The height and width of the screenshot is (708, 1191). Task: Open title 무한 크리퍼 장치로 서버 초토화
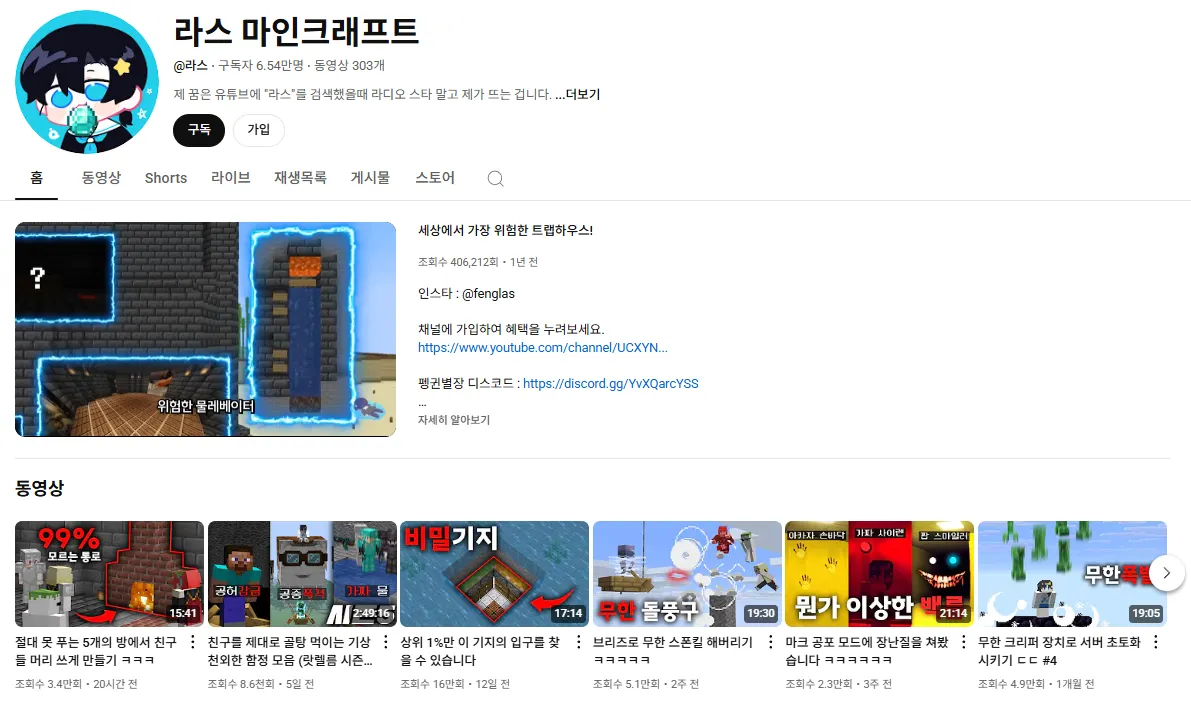pyautogui.click(x=1060, y=651)
